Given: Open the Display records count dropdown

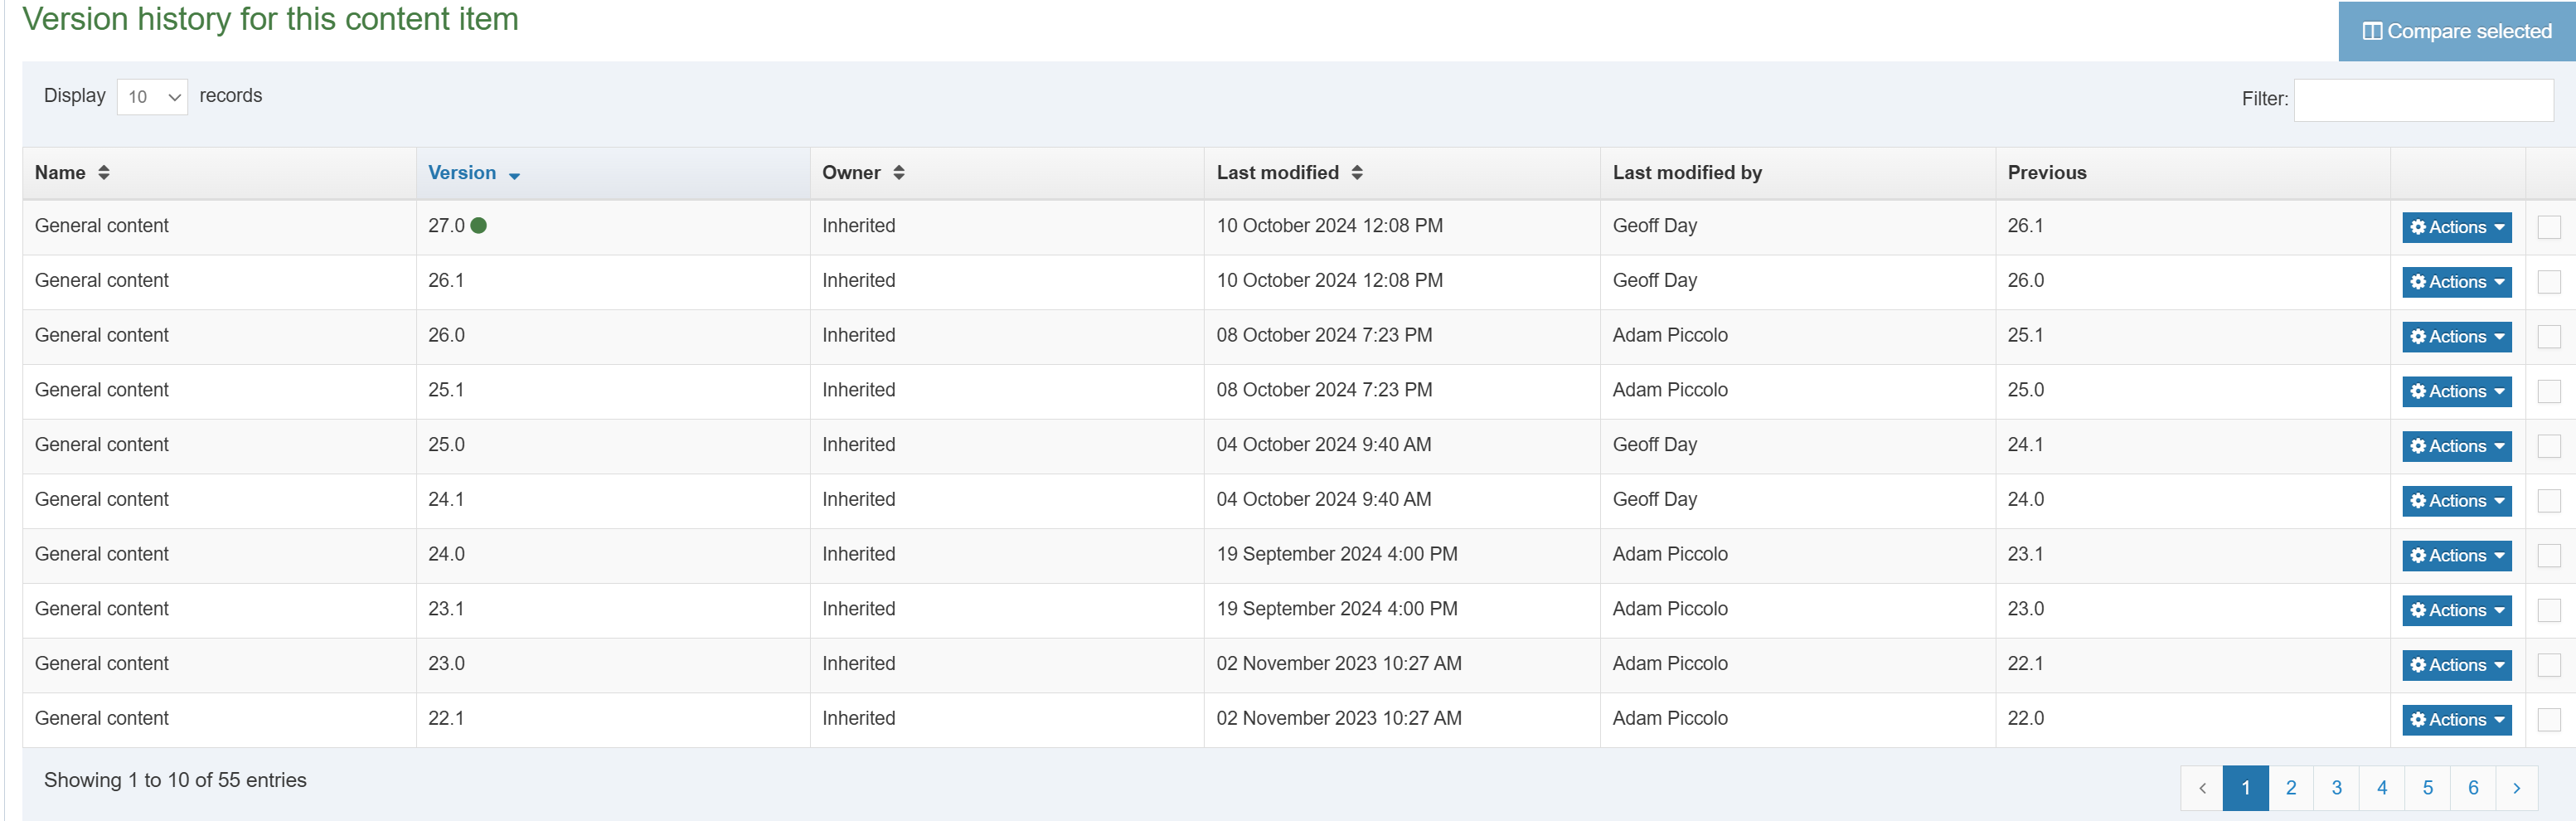Looking at the screenshot, I should point(152,97).
